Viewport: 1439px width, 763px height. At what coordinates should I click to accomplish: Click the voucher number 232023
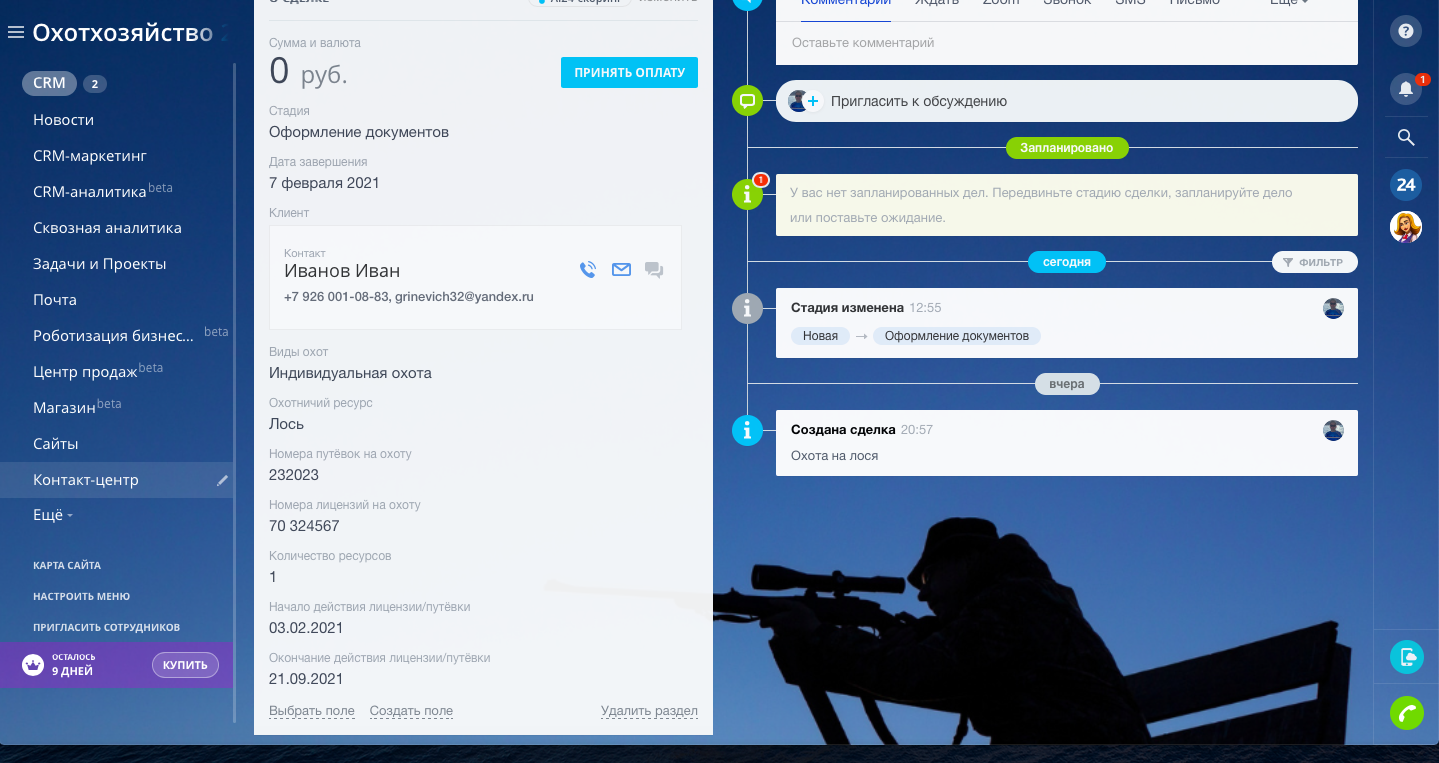tap(294, 475)
